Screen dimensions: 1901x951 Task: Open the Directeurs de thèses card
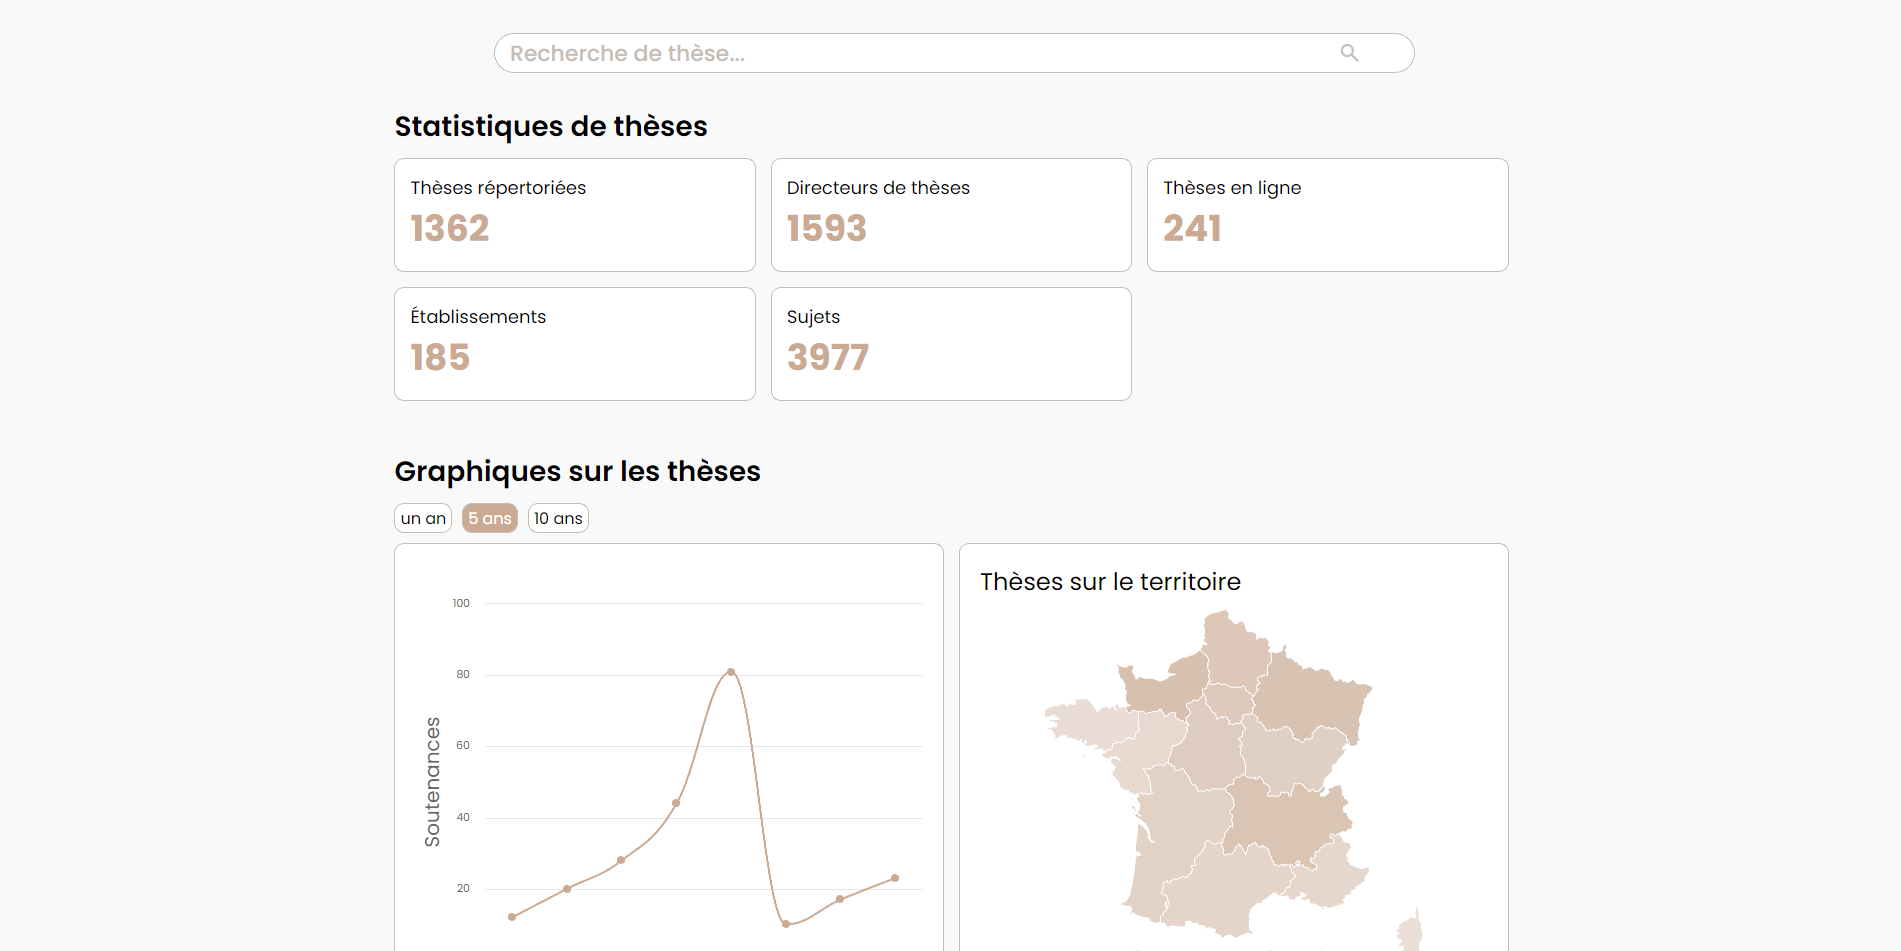[950, 215]
